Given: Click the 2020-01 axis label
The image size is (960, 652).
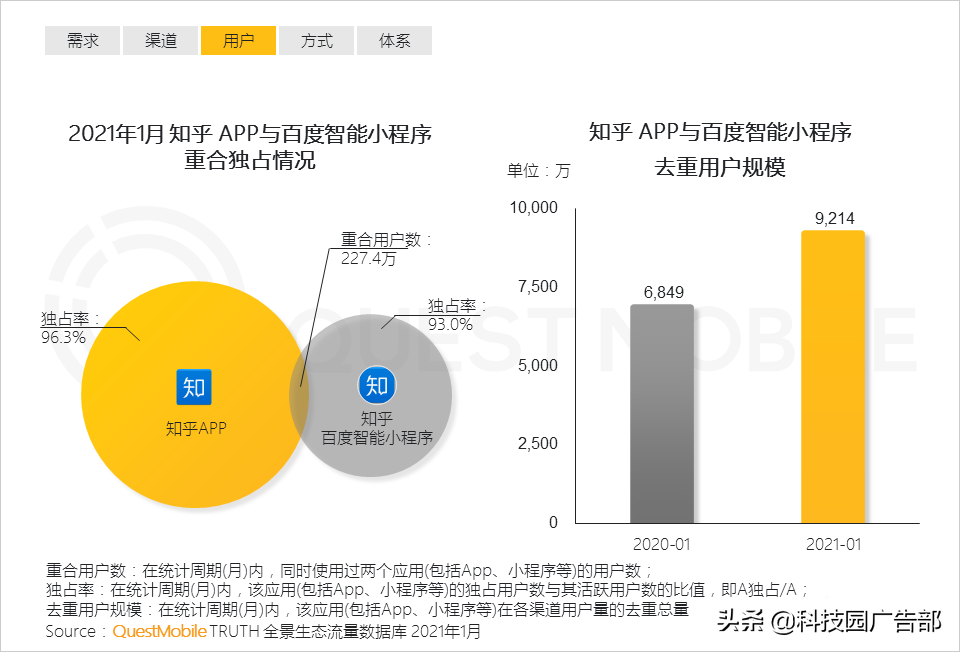Looking at the screenshot, I should 661,544.
